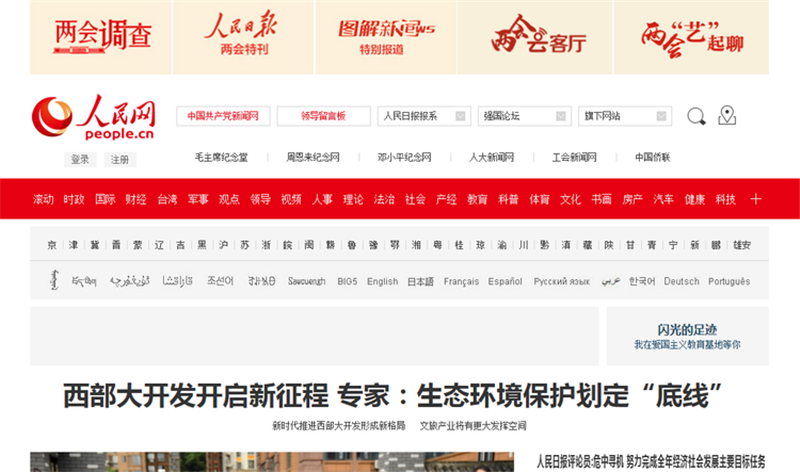This screenshot has height=472, width=800.
Task: Open the 文旅产业将有更大发挥空间 sublink
Action: pyautogui.click(x=473, y=426)
